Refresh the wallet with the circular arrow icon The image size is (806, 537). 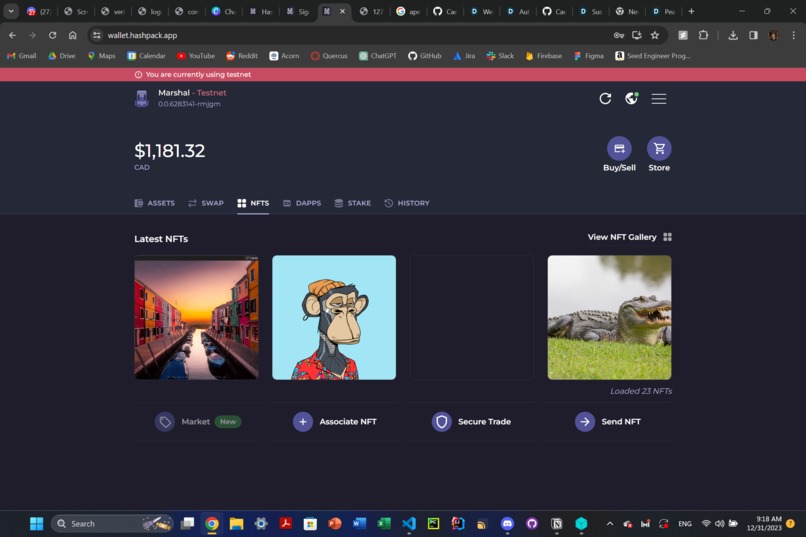[605, 98]
